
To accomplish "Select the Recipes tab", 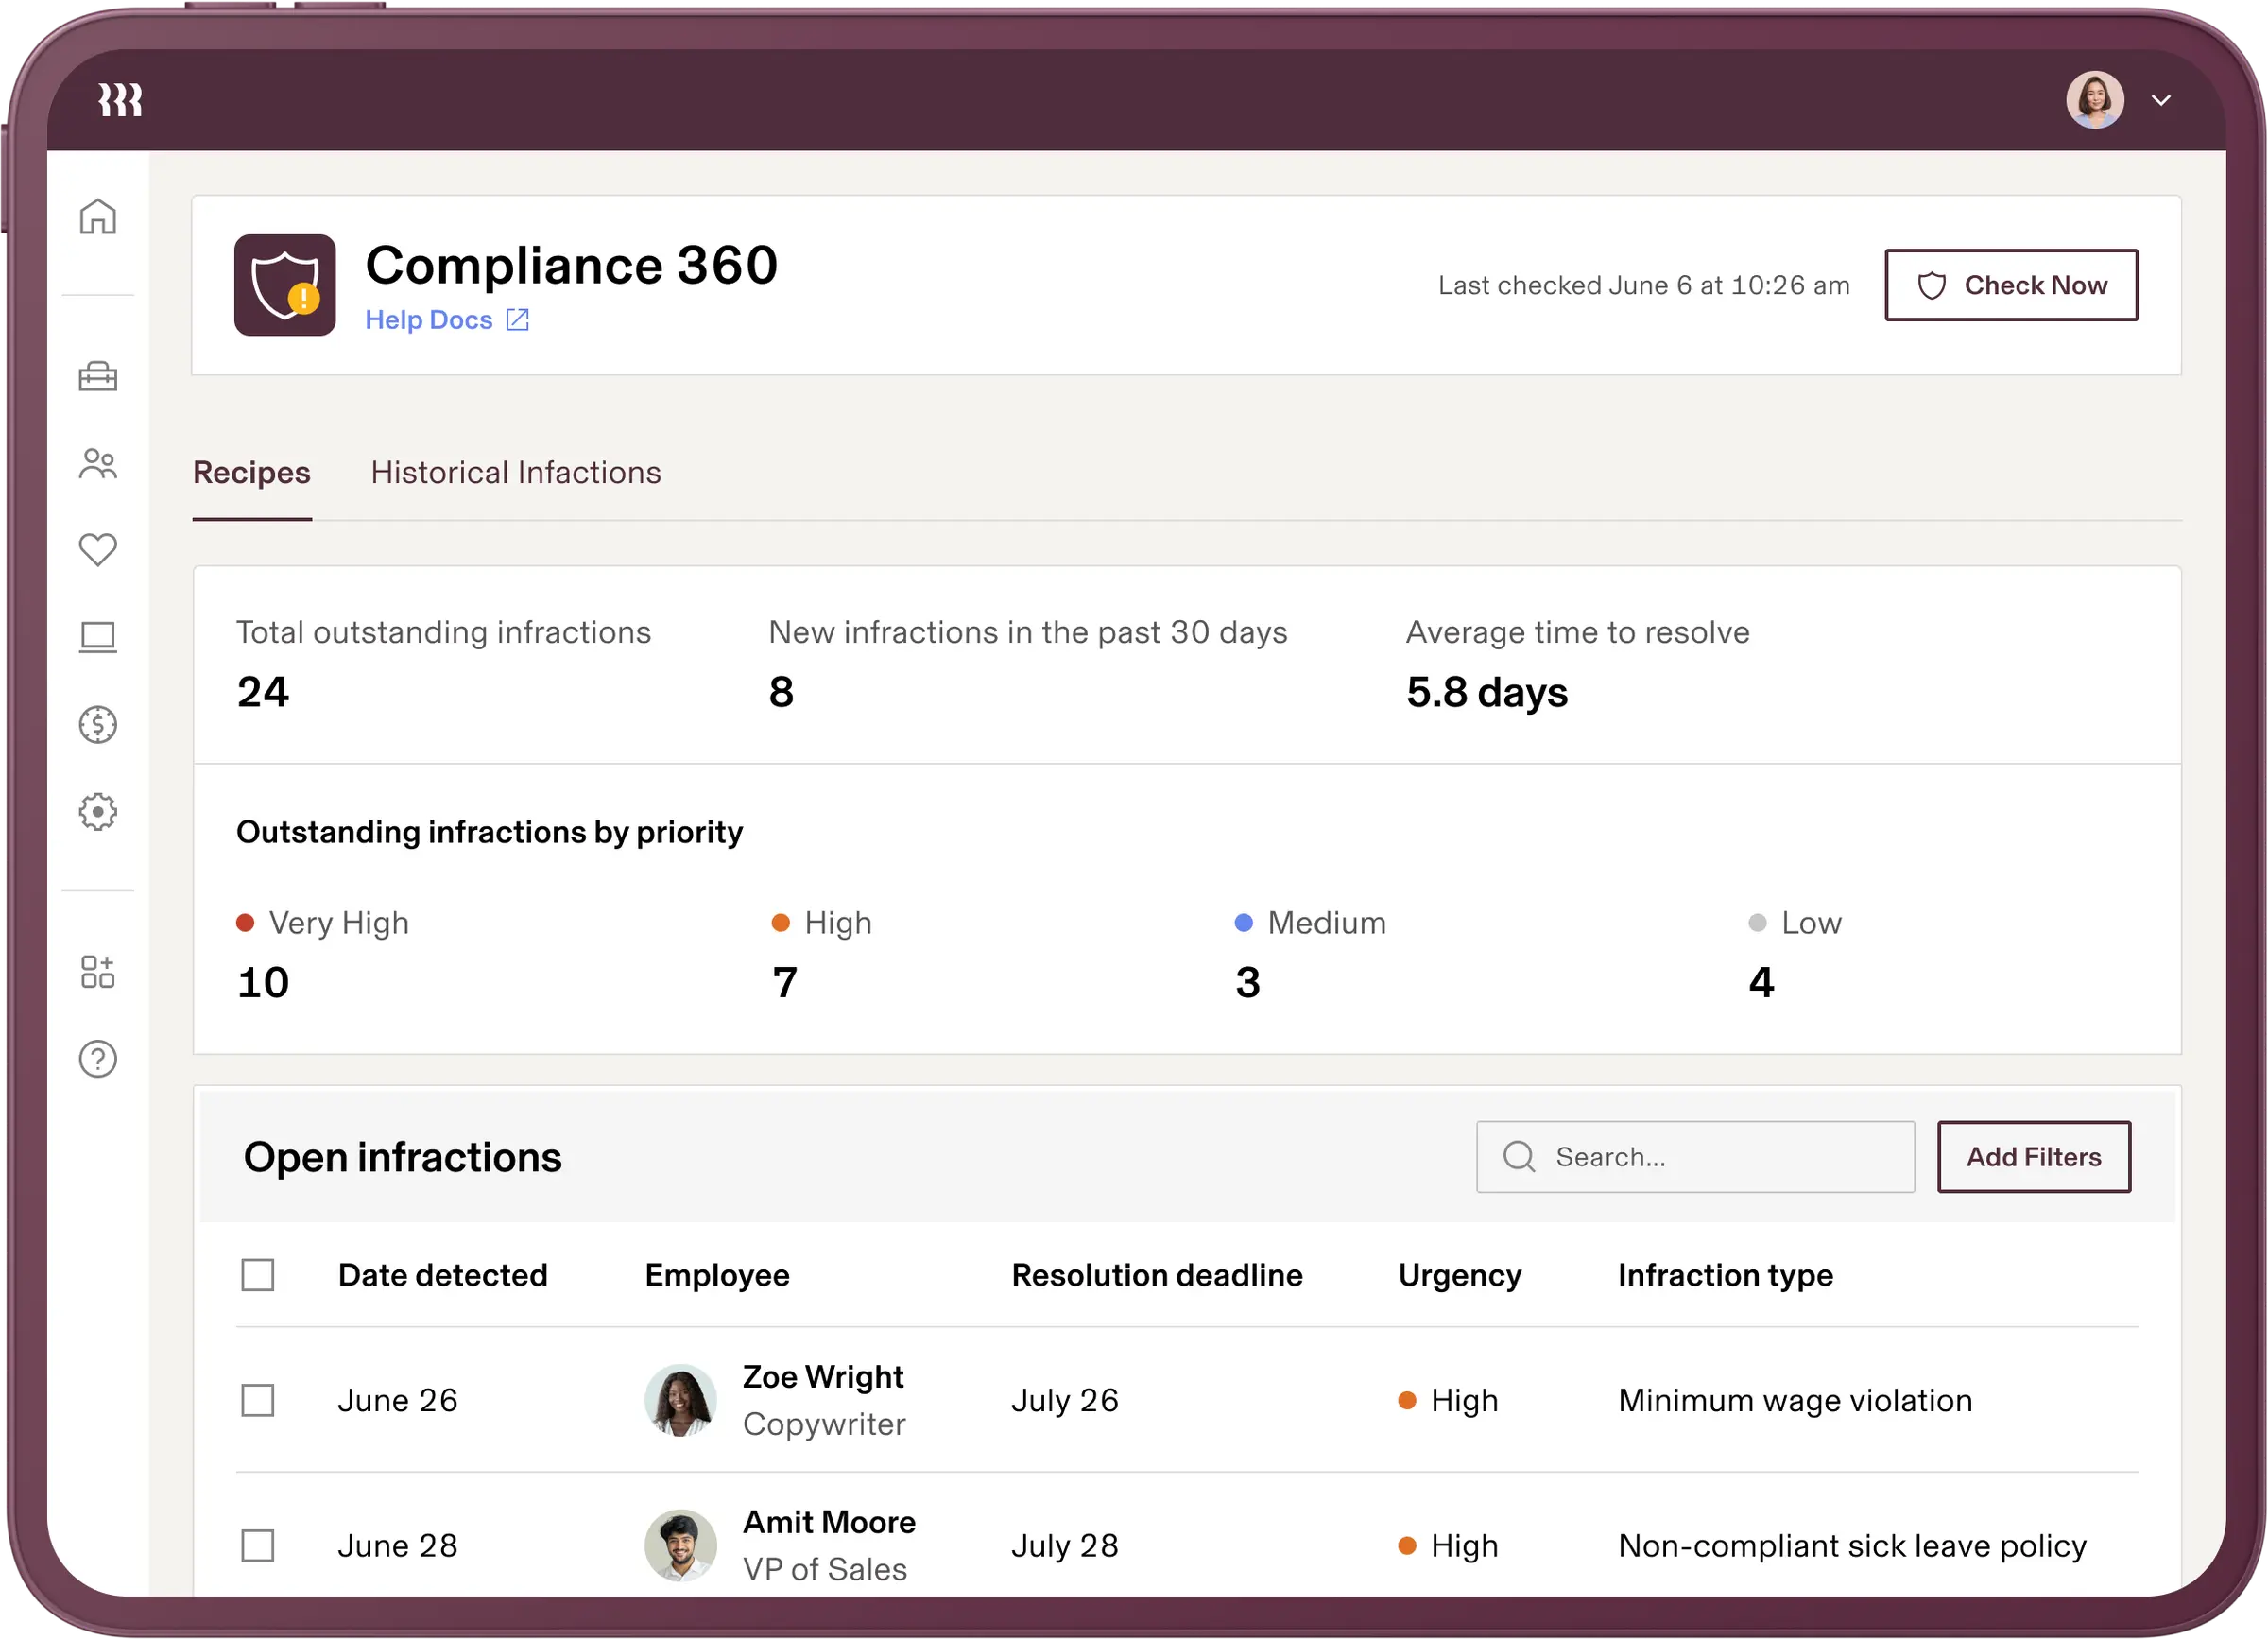I will [x=251, y=472].
